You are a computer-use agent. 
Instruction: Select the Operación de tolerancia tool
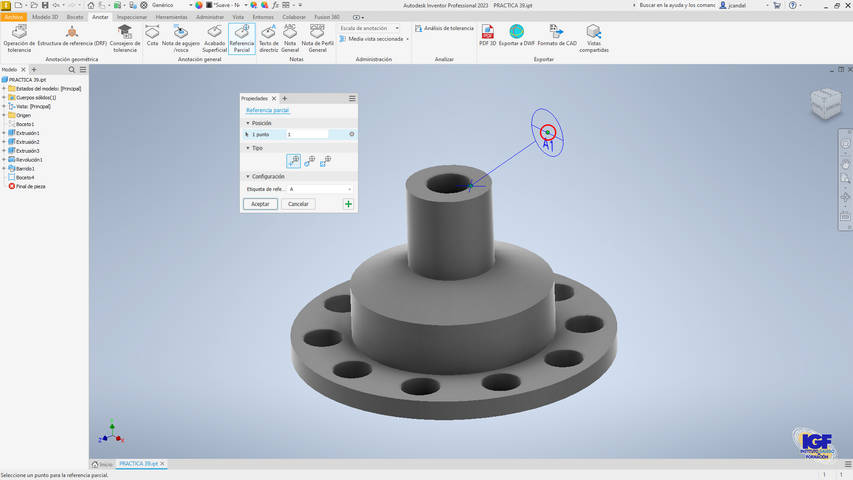coord(19,38)
